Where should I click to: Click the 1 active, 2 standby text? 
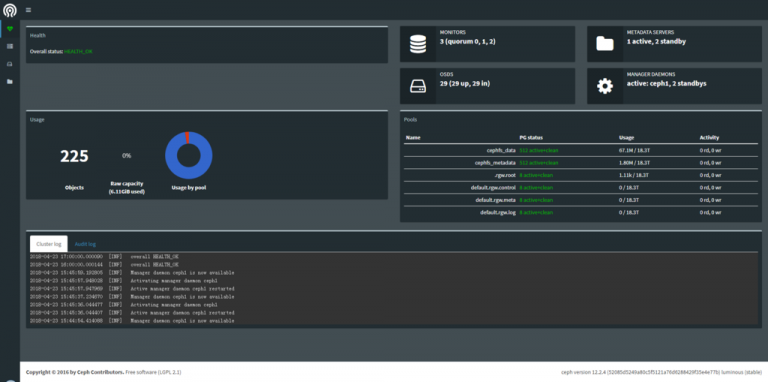tap(656, 42)
